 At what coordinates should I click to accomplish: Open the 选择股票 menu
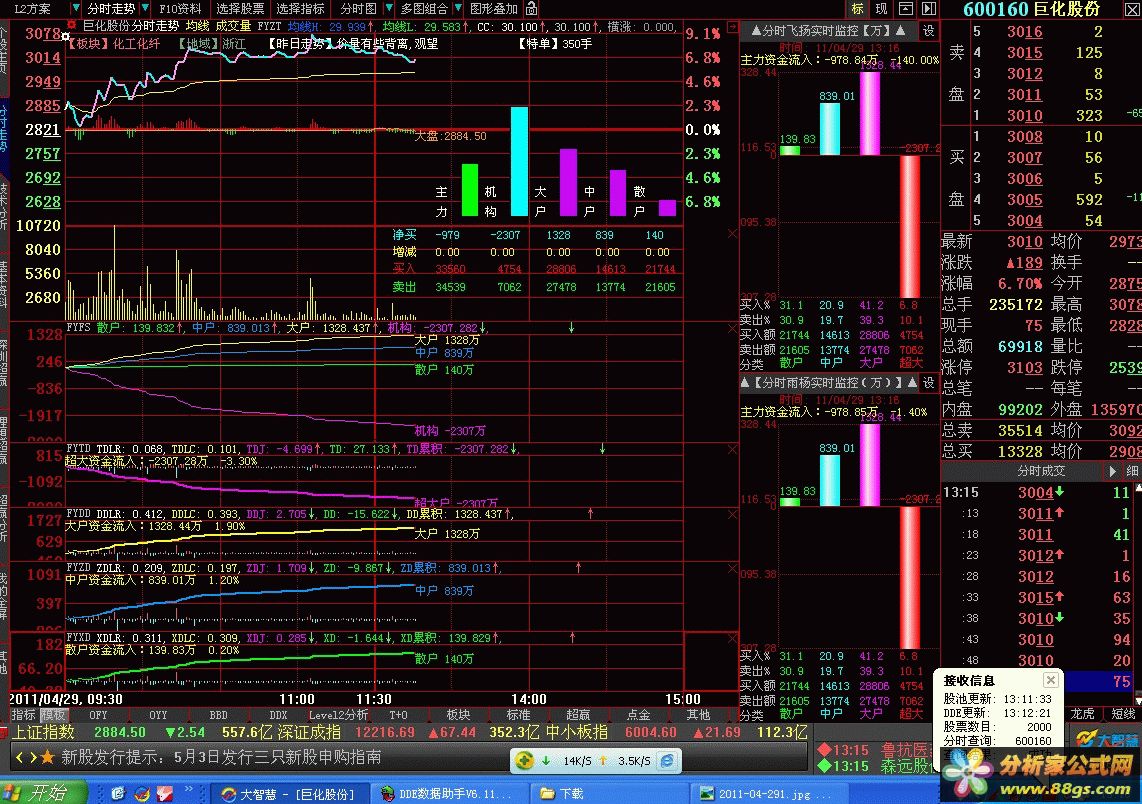240,9
